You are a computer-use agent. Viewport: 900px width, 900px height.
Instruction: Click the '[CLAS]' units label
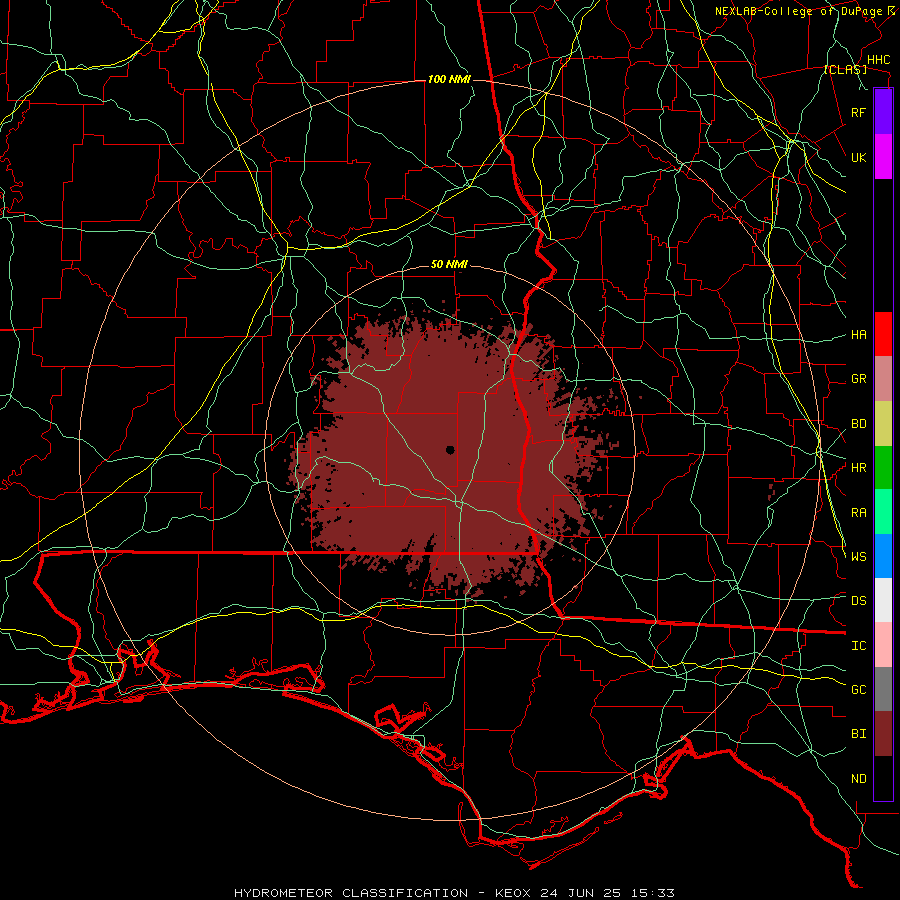(845, 69)
